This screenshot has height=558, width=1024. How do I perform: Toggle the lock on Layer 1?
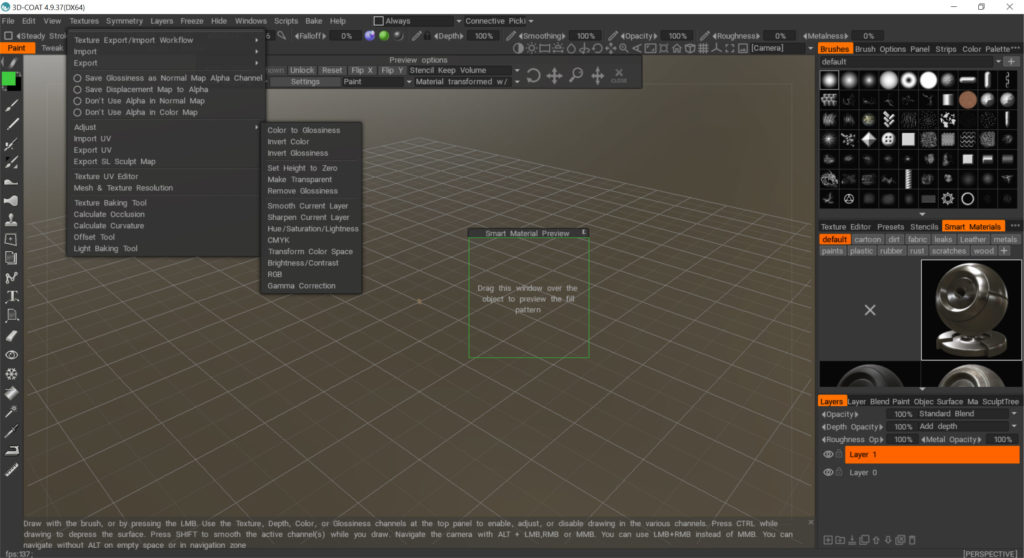pyautogui.click(x=839, y=455)
